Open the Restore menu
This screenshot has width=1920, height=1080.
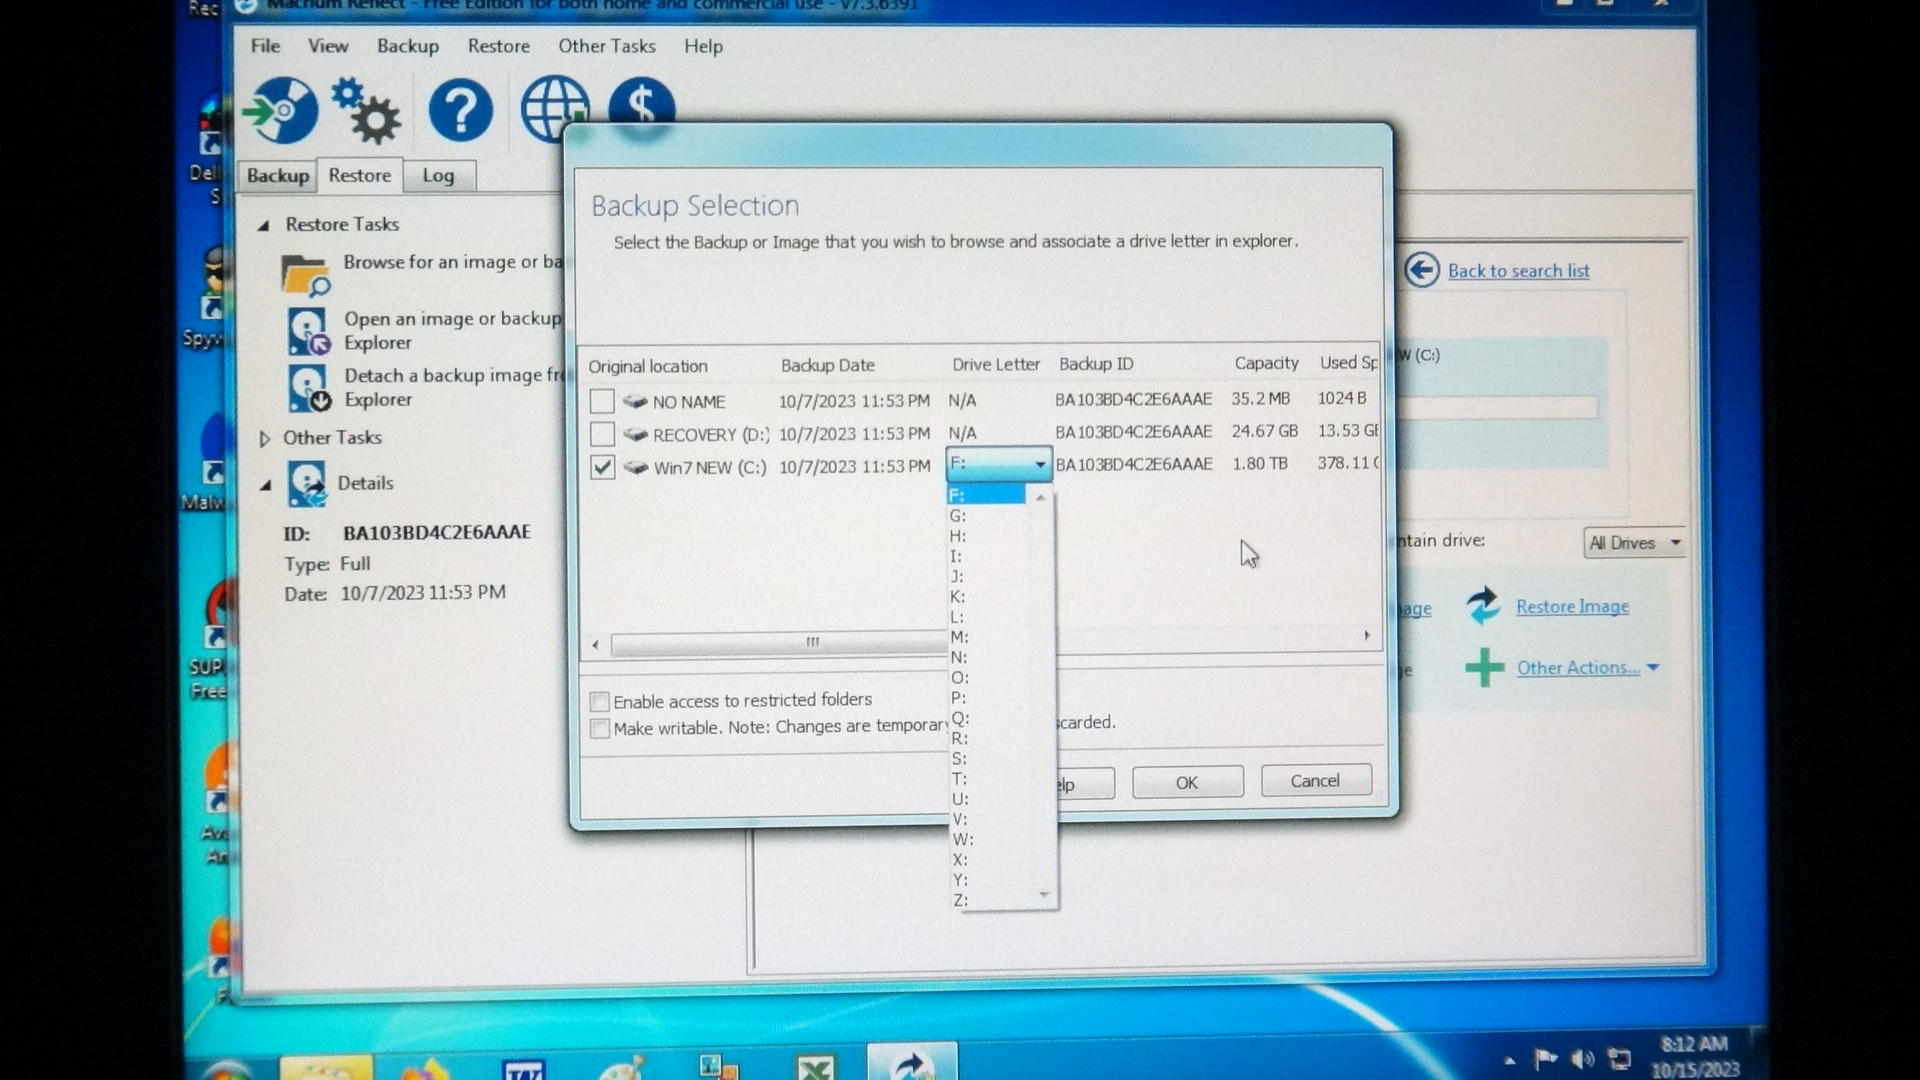click(498, 46)
